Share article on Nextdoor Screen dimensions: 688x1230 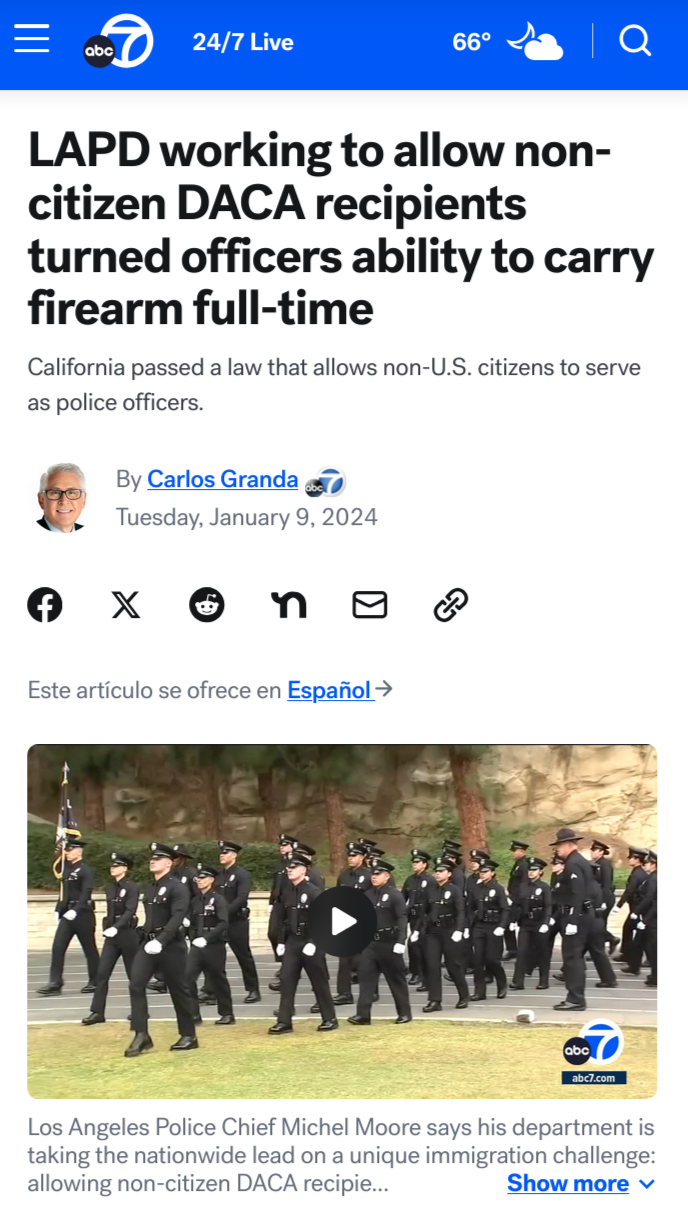point(288,605)
